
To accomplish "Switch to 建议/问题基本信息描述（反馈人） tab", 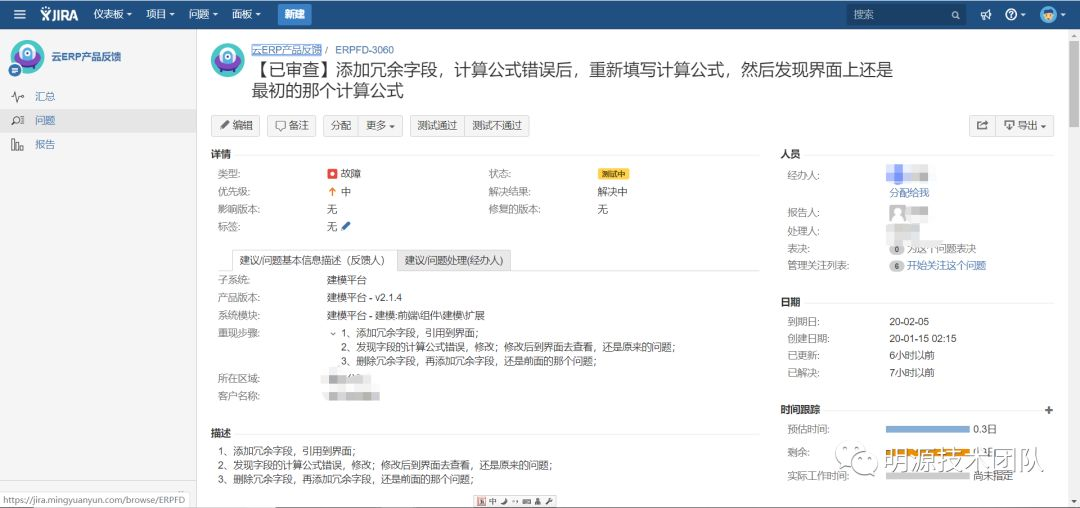I will click(x=315, y=260).
